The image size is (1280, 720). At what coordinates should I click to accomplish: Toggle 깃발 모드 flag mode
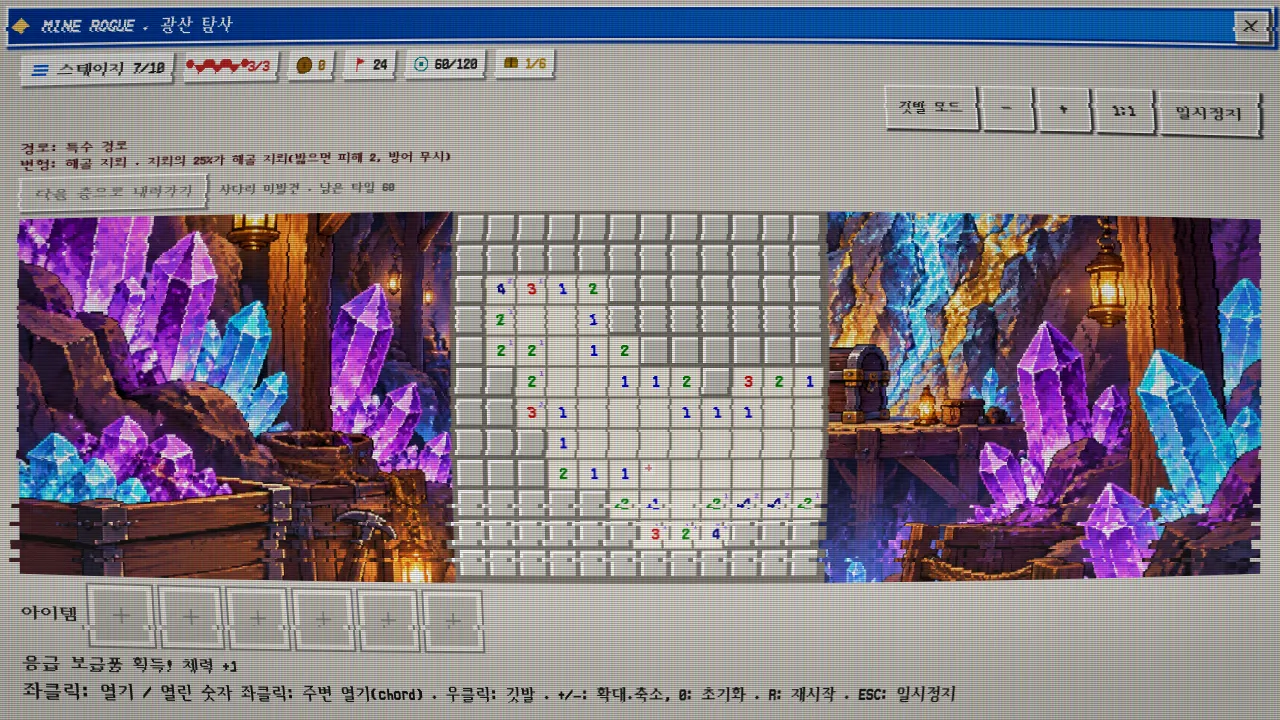tap(930, 107)
